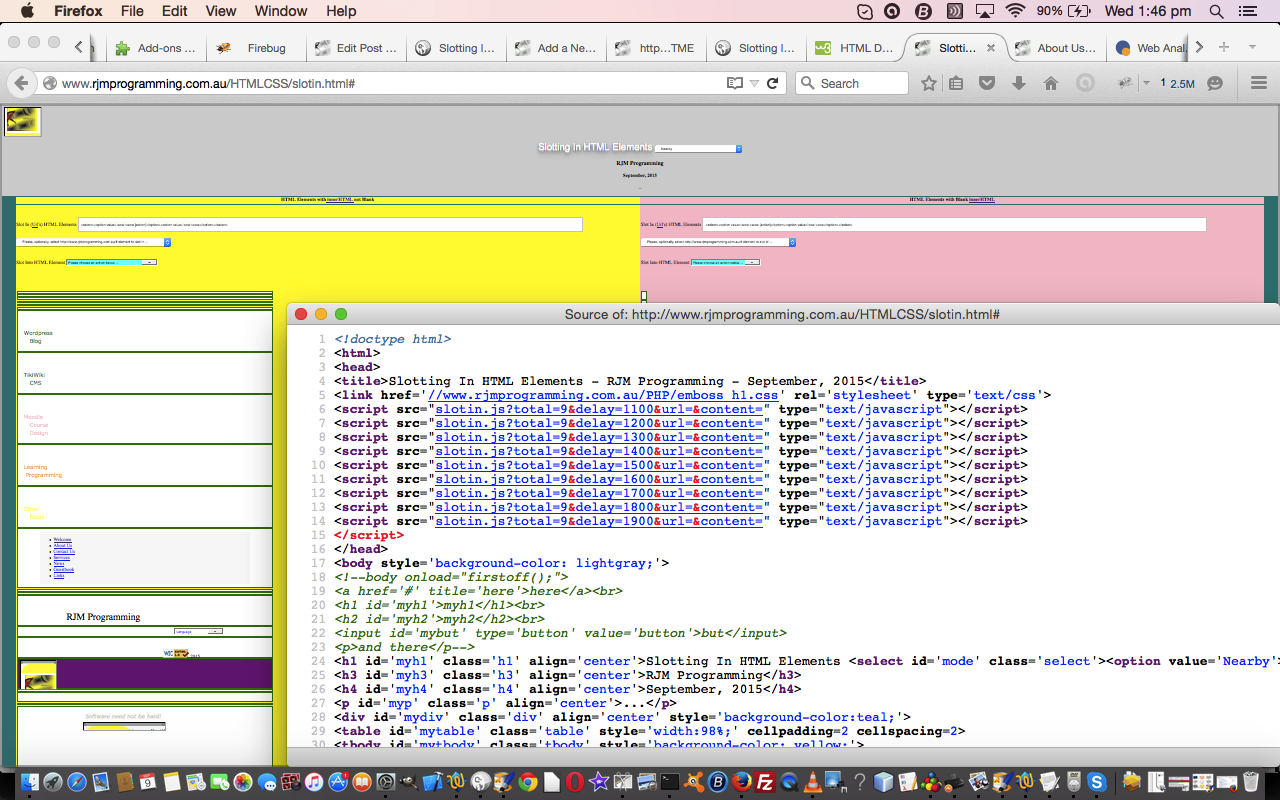Image resolution: width=1280 pixels, height=800 pixels.
Task: Click the Wordpress Blog link in the sidebar
Action: (x=38, y=337)
